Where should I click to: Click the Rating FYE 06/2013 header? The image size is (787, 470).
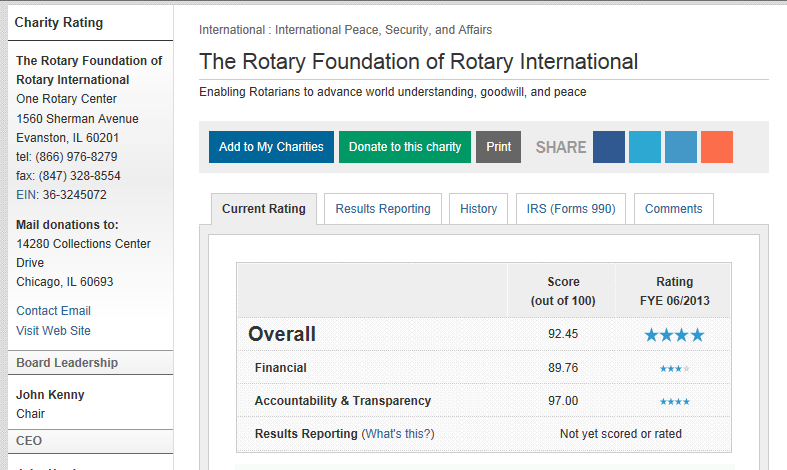coord(675,291)
